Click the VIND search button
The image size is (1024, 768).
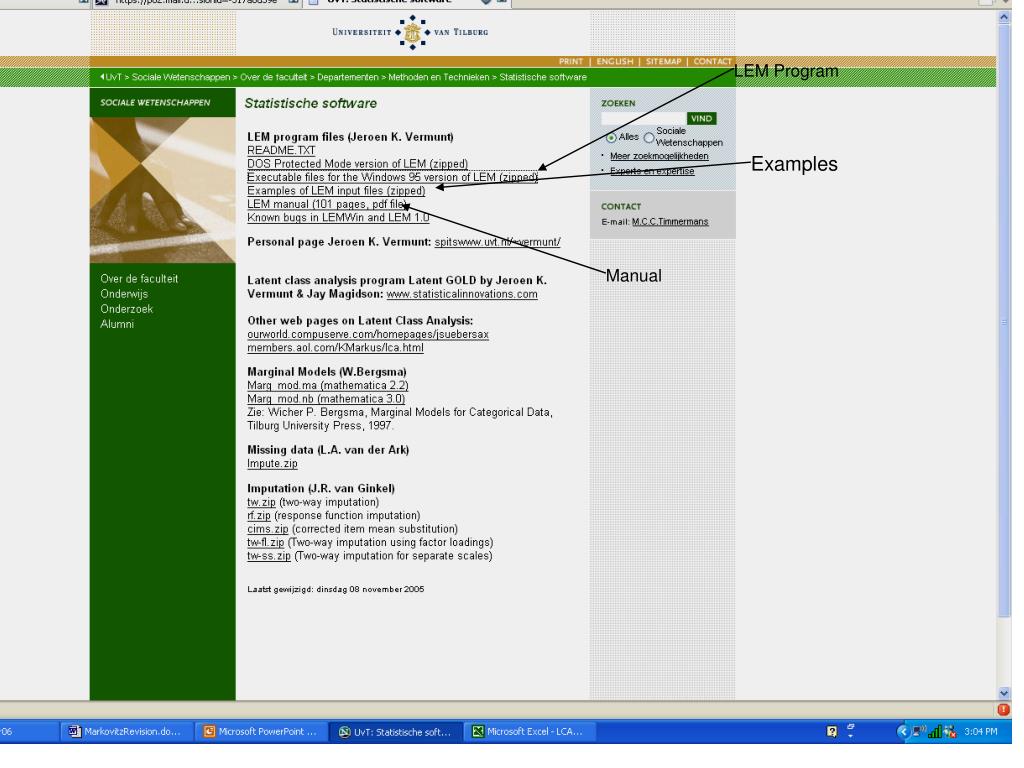click(x=701, y=118)
